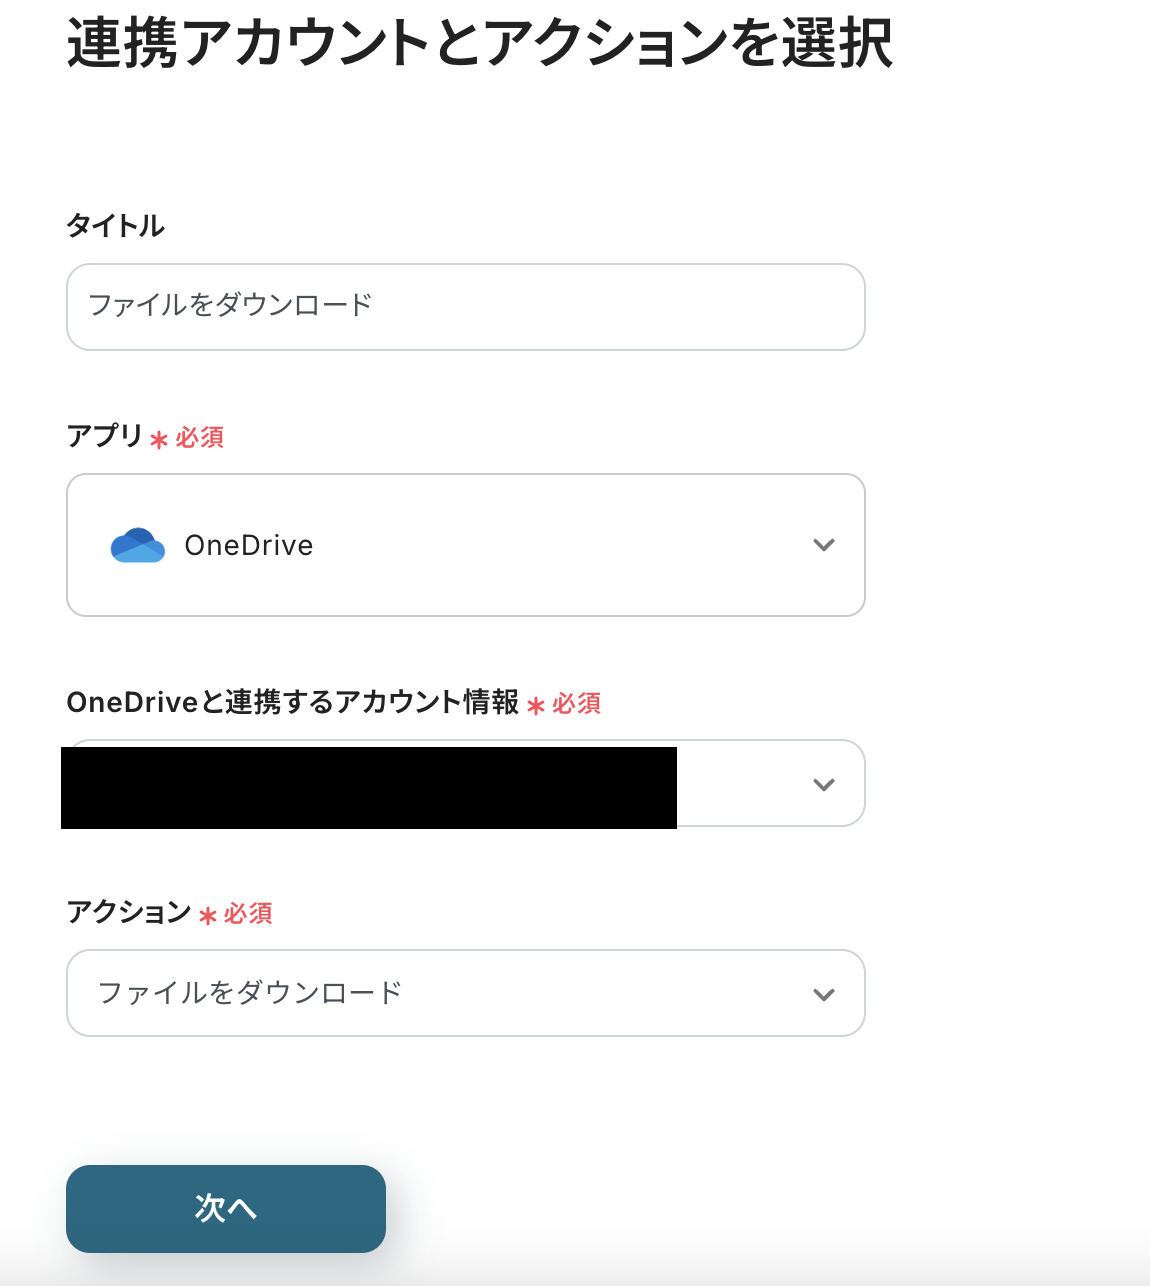Click the 必須 text next to アクション
Image resolution: width=1150 pixels, height=1286 pixels.
[248, 913]
